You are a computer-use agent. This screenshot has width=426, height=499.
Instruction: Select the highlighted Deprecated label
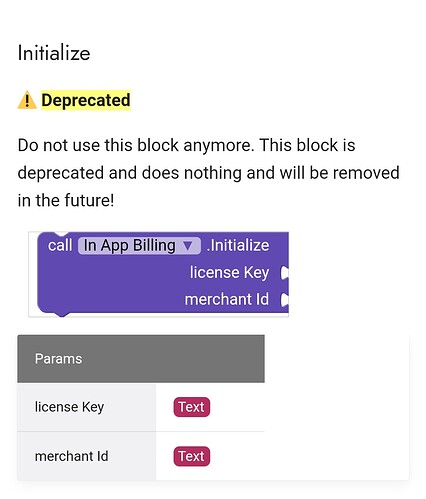pyautogui.click(x=86, y=100)
